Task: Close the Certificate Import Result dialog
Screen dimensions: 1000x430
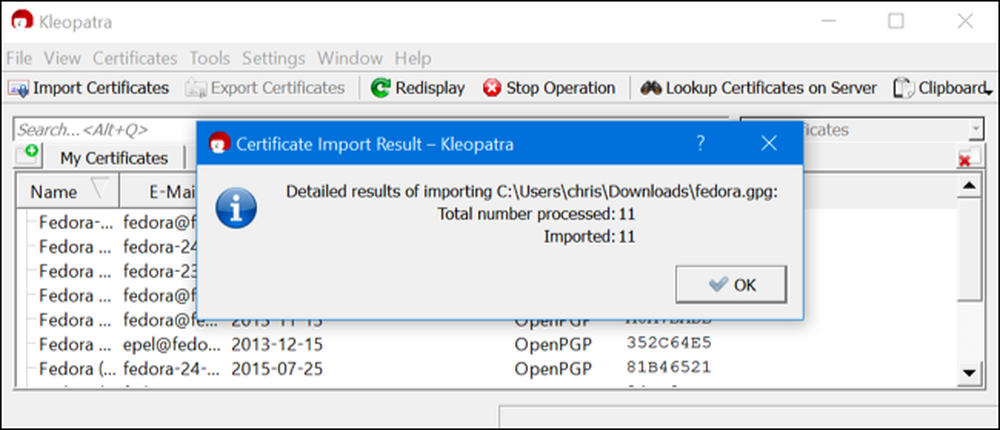Action: click(769, 144)
